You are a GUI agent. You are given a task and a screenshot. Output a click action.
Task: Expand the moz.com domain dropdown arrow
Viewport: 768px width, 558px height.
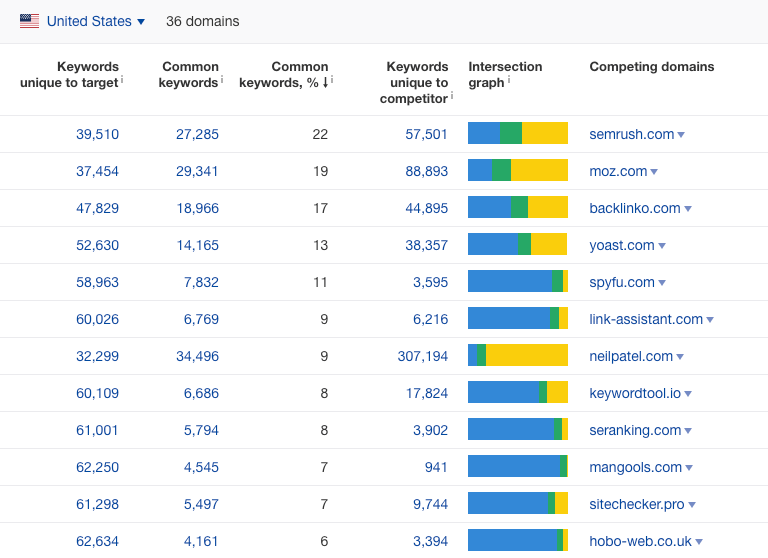click(654, 172)
